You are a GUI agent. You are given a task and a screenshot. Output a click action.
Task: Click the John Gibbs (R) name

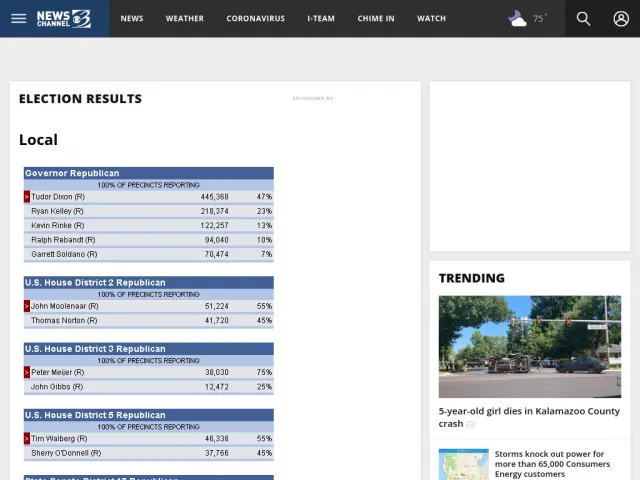click(57, 387)
